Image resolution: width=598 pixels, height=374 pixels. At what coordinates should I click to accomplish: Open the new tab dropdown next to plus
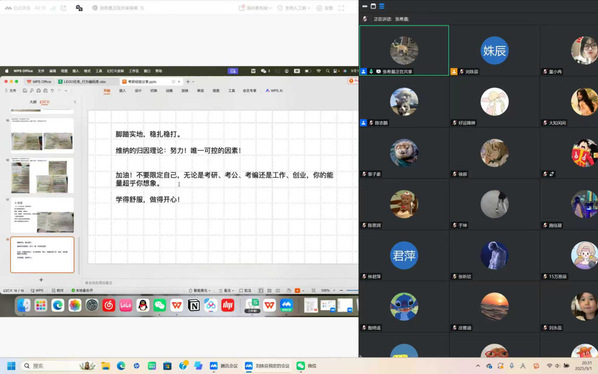pyautogui.click(x=193, y=82)
